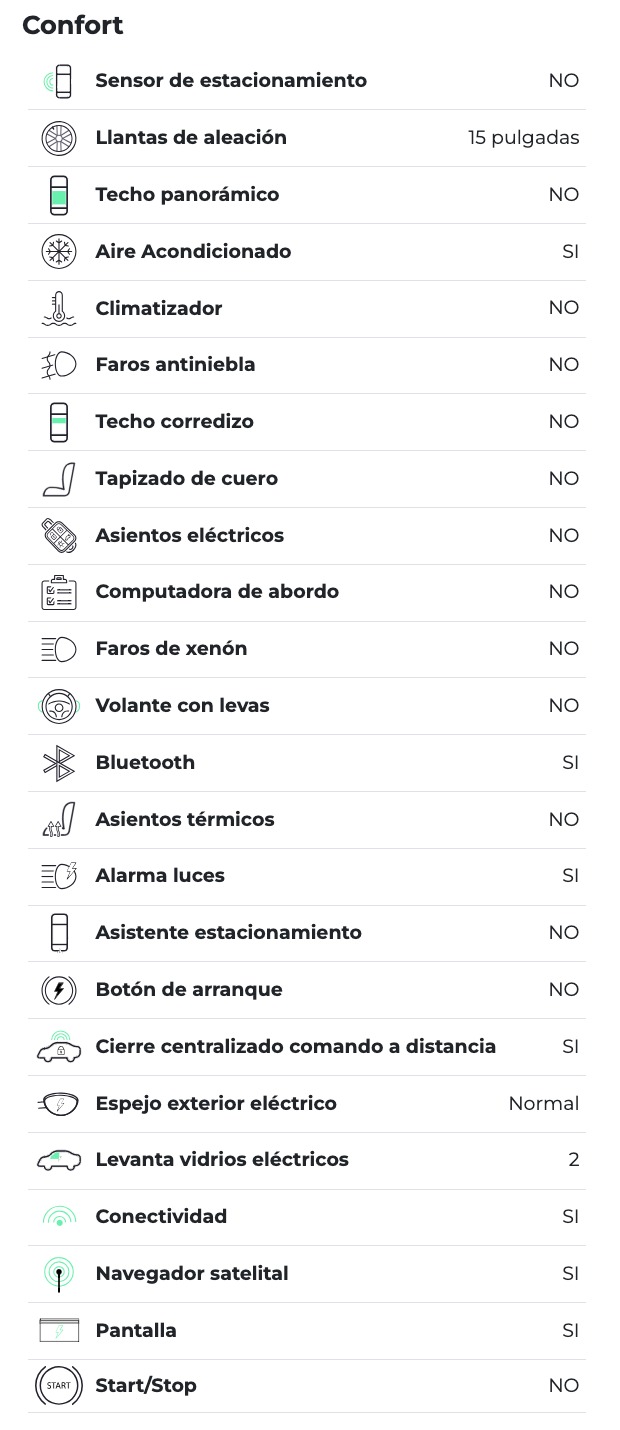Screen dimensions: 620x1430
Task: Click the parking sensor icon
Action: click(x=58, y=81)
